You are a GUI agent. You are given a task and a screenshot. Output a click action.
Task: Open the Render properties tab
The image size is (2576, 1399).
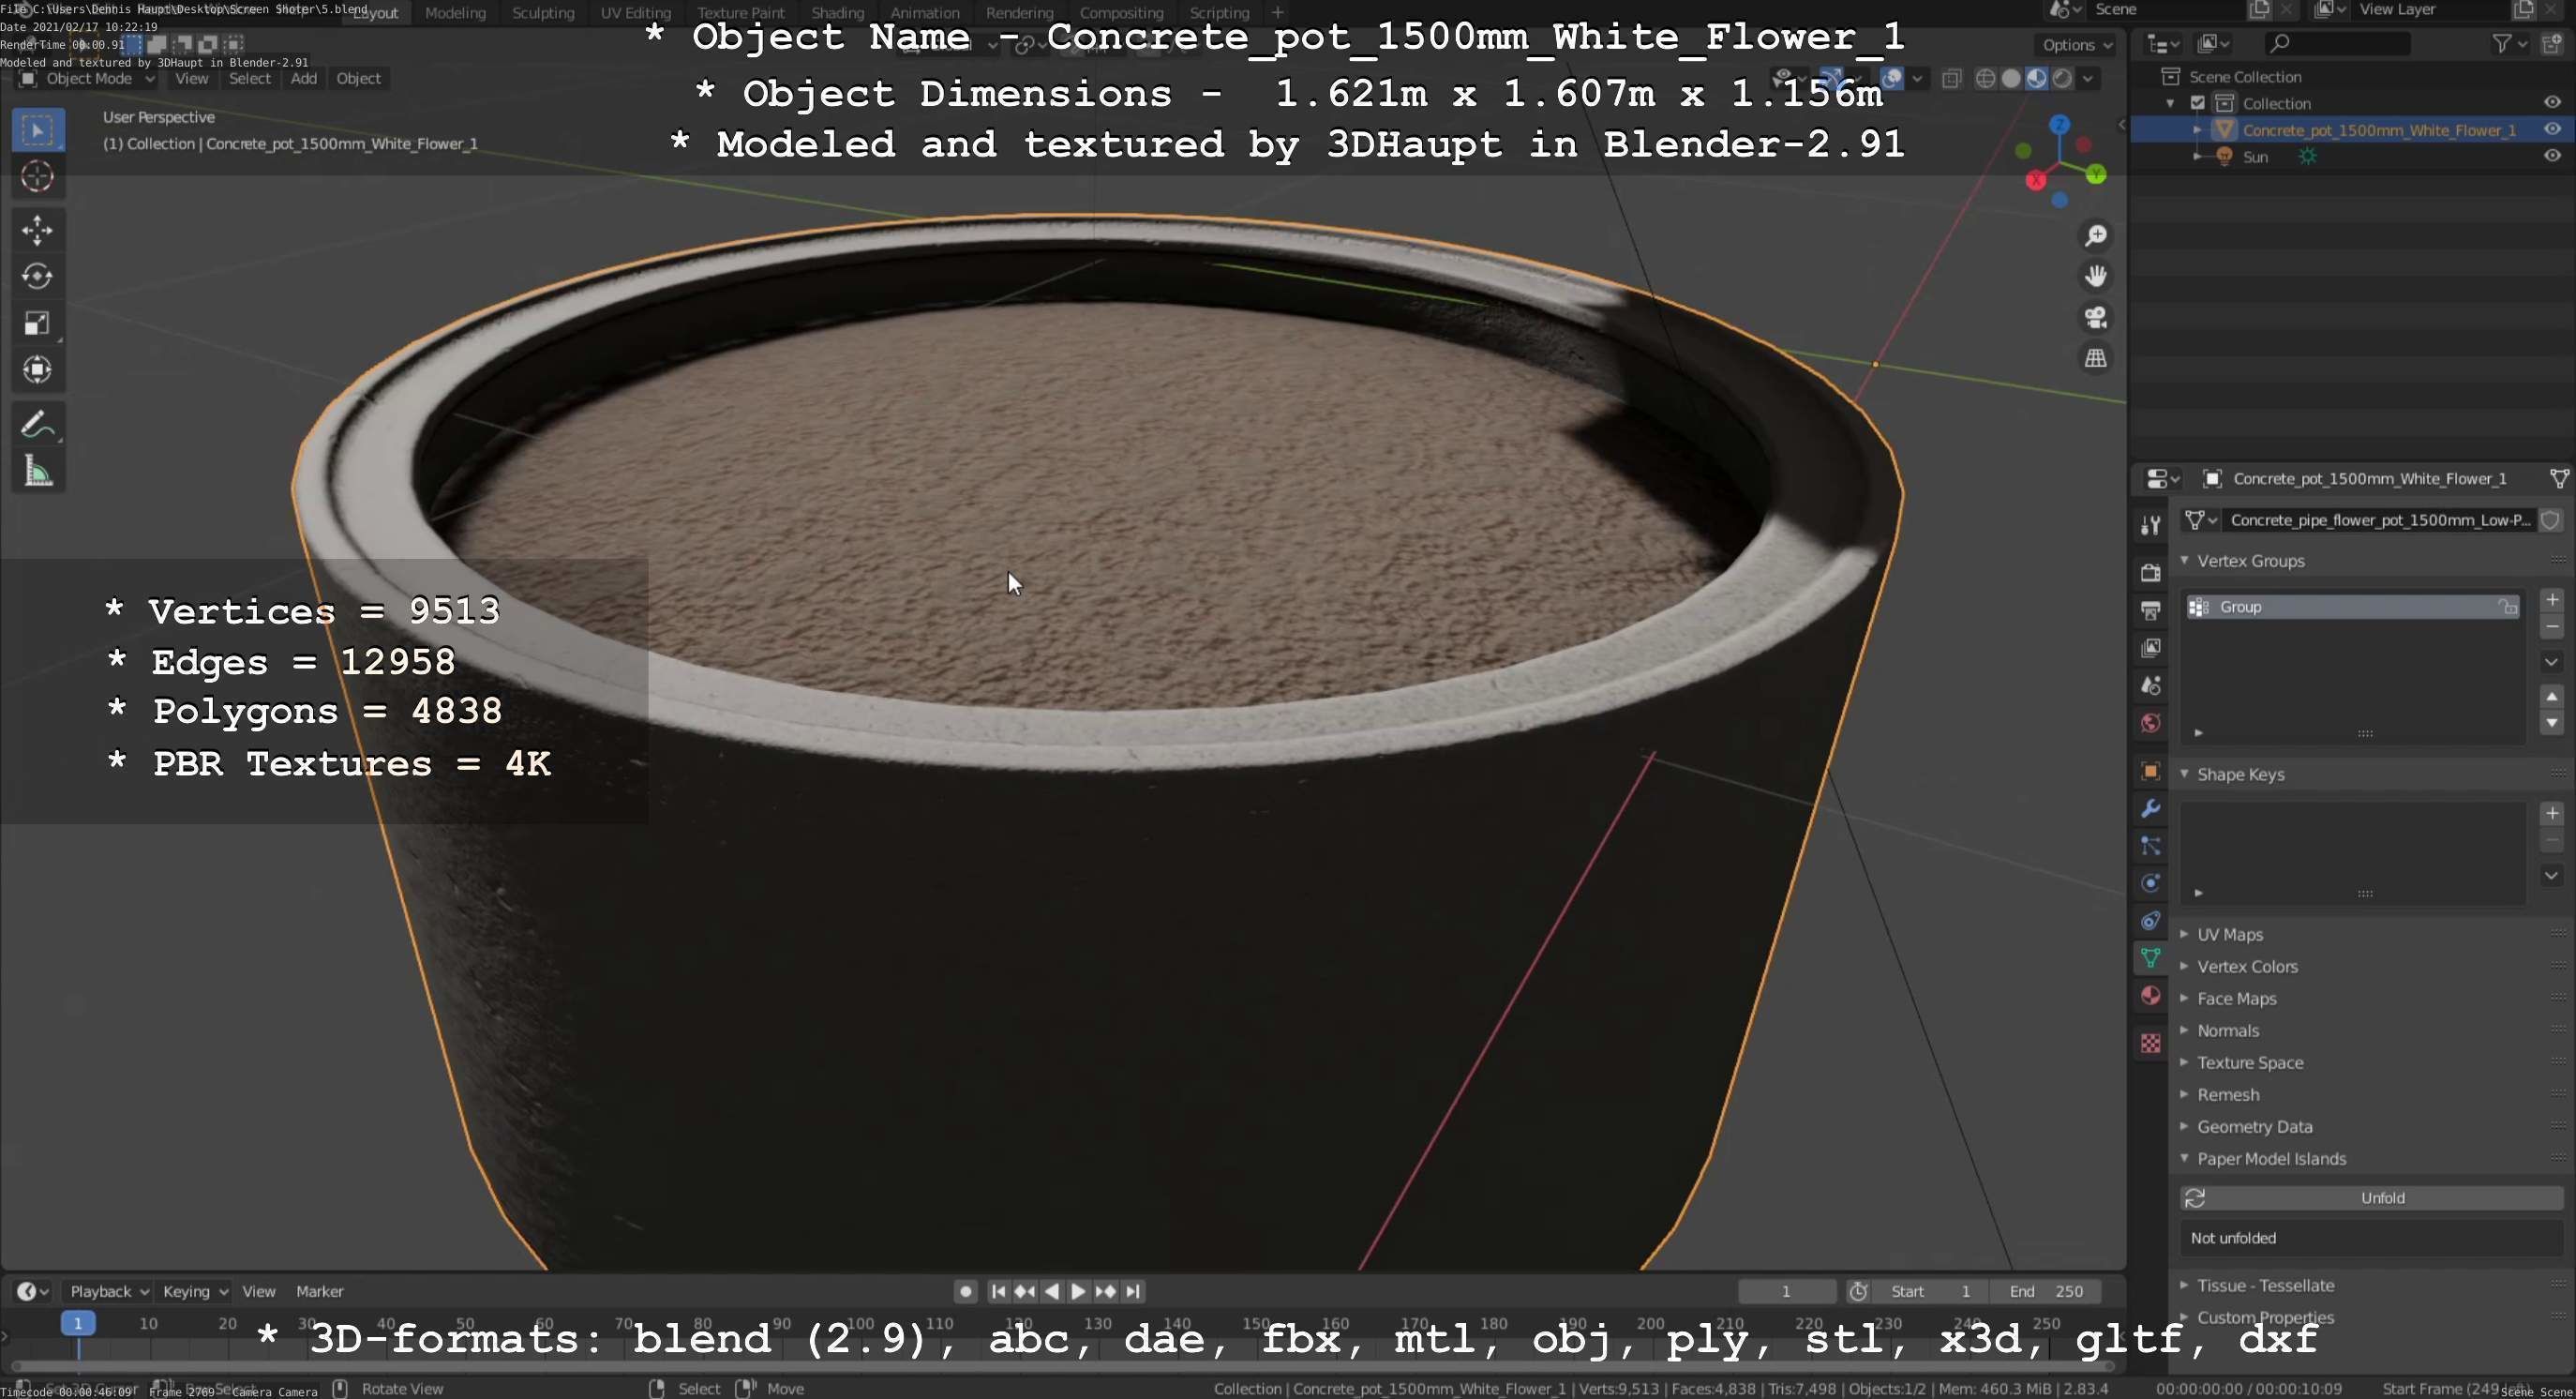point(2150,572)
